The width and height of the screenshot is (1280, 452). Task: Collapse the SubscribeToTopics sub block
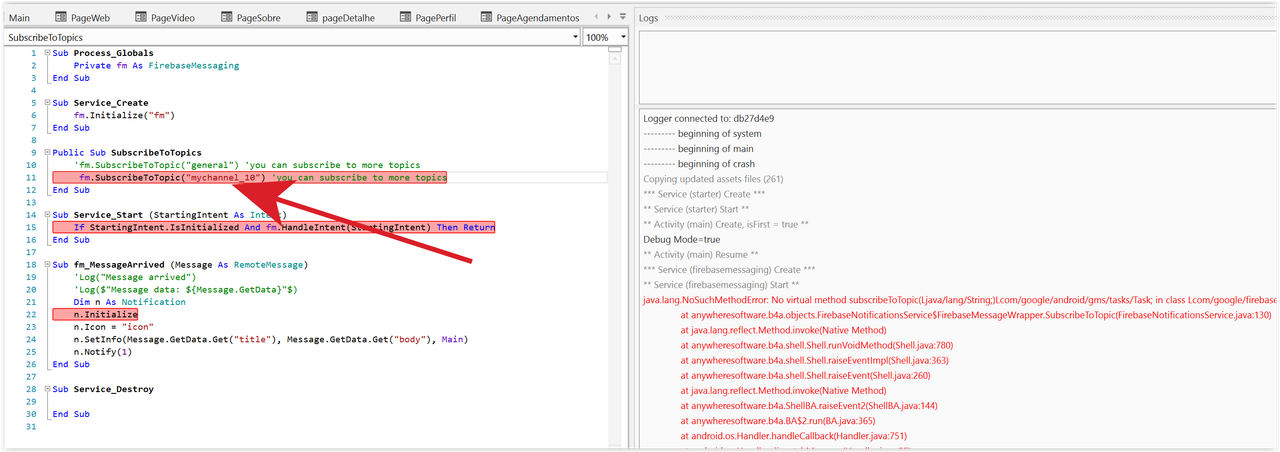point(46,153)
